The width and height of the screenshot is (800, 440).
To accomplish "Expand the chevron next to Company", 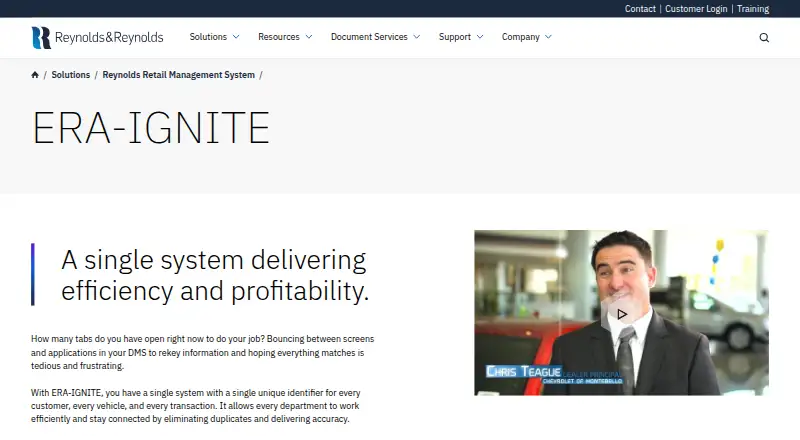I will click(548, 37).
